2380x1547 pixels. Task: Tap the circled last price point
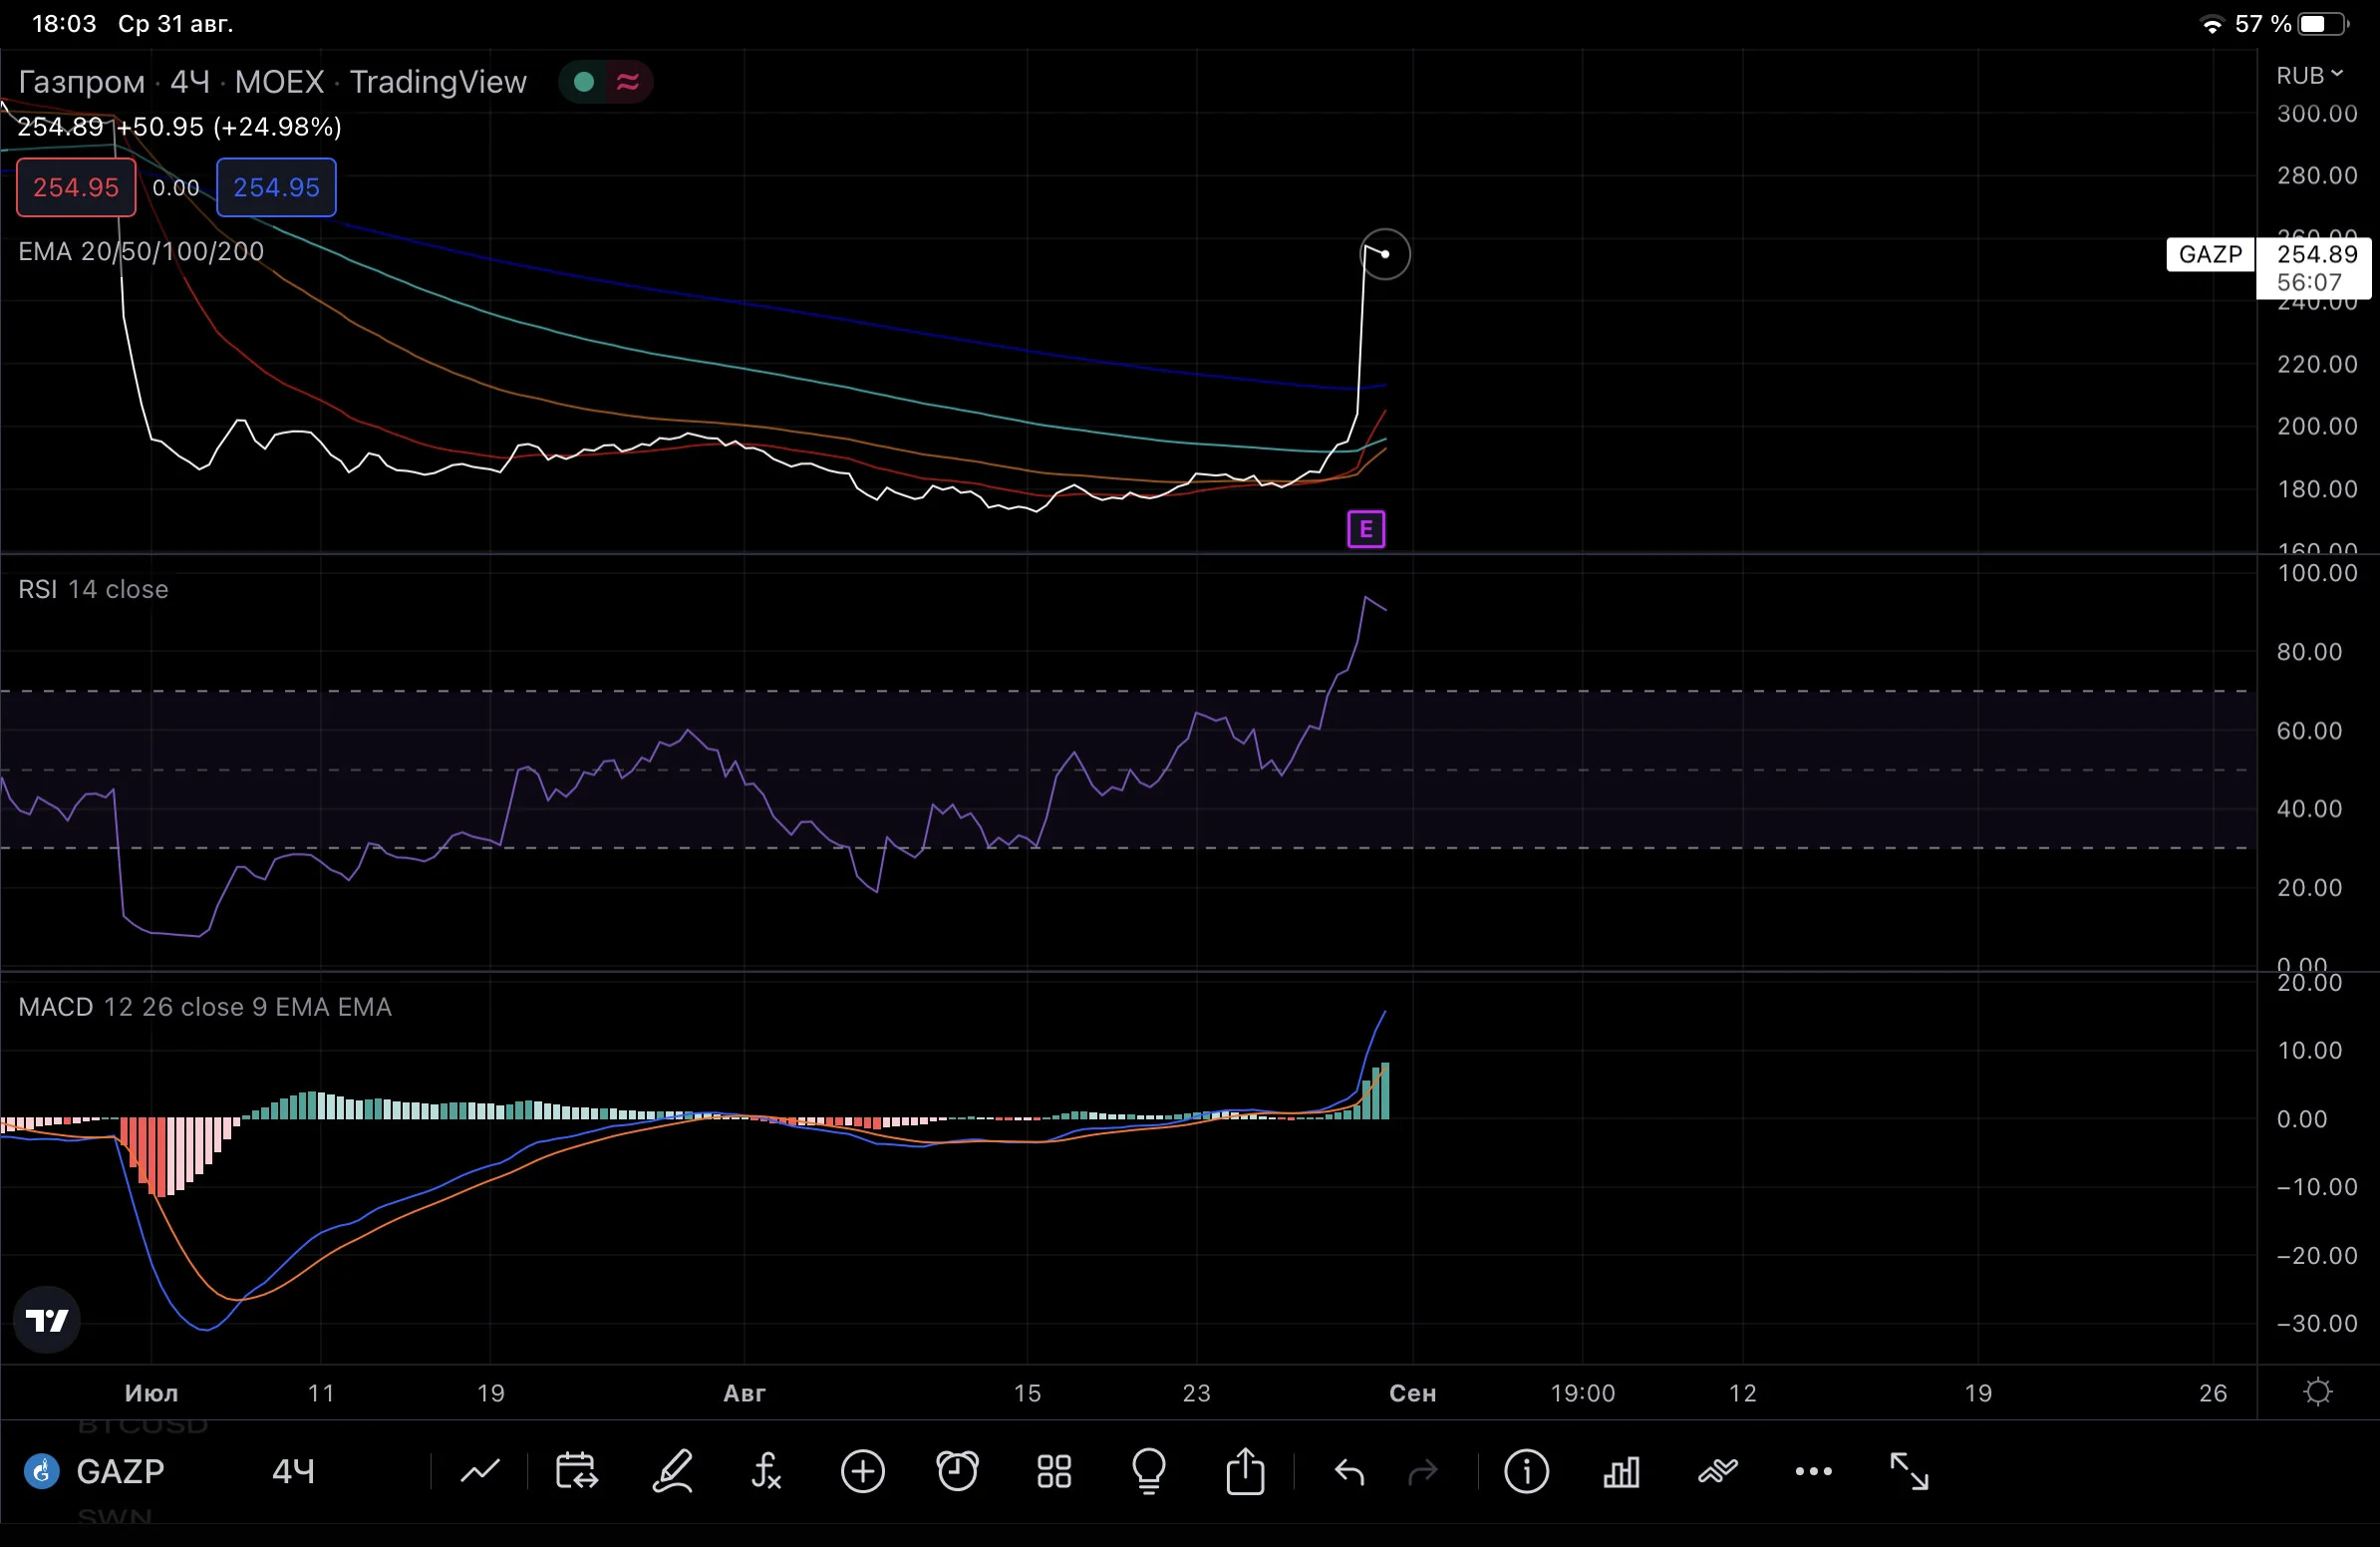1385,254
